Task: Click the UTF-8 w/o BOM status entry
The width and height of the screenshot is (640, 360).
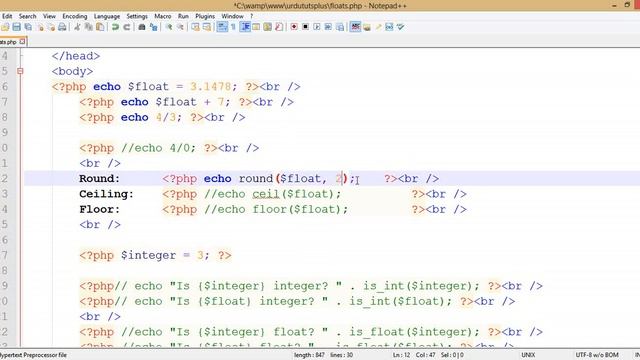Action: coord(597,355)
